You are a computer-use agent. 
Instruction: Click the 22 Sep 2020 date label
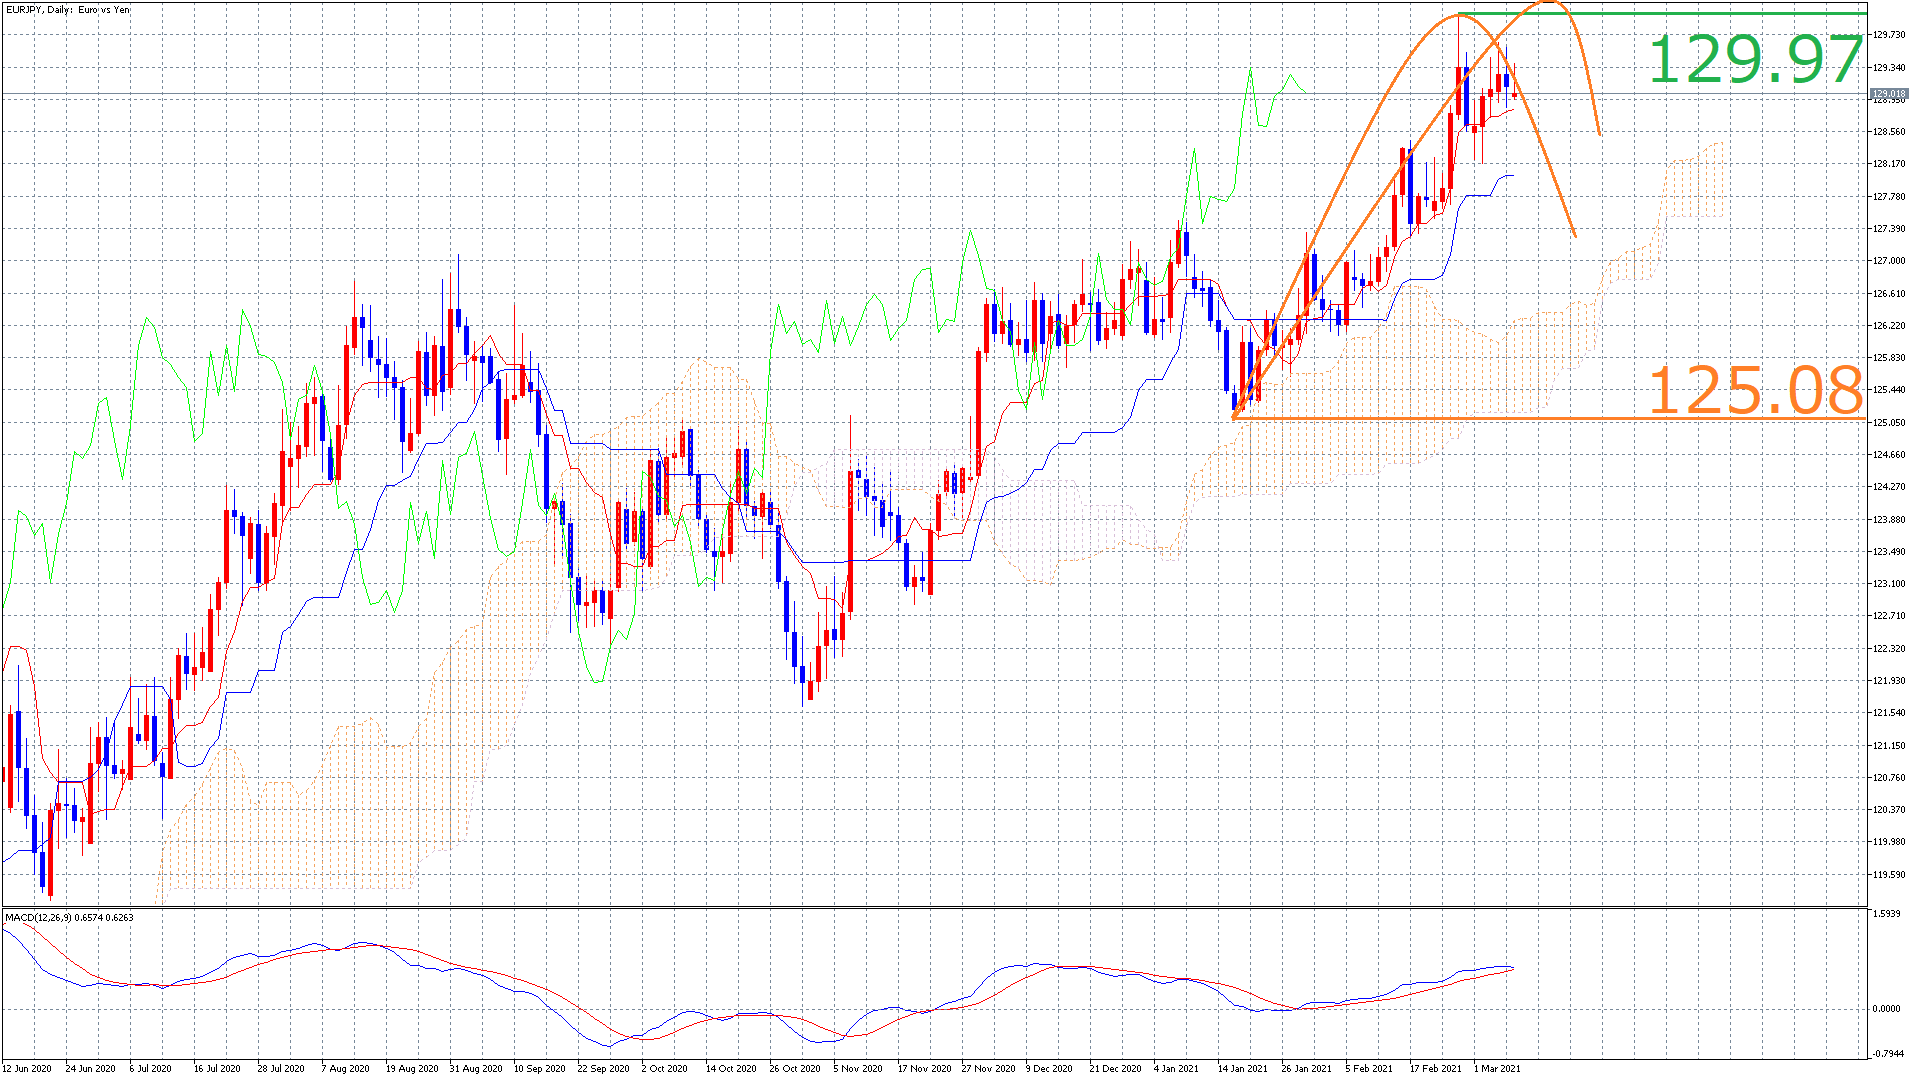click(x=603, y=1068)
